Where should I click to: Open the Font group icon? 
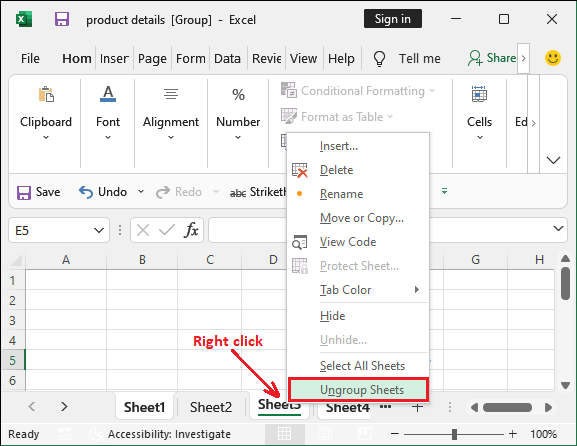point(108,94)
